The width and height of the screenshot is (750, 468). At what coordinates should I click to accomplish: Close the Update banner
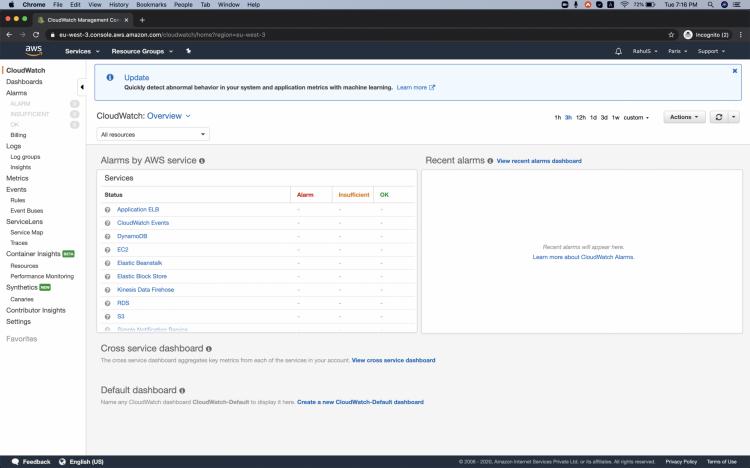click(734, 71)
